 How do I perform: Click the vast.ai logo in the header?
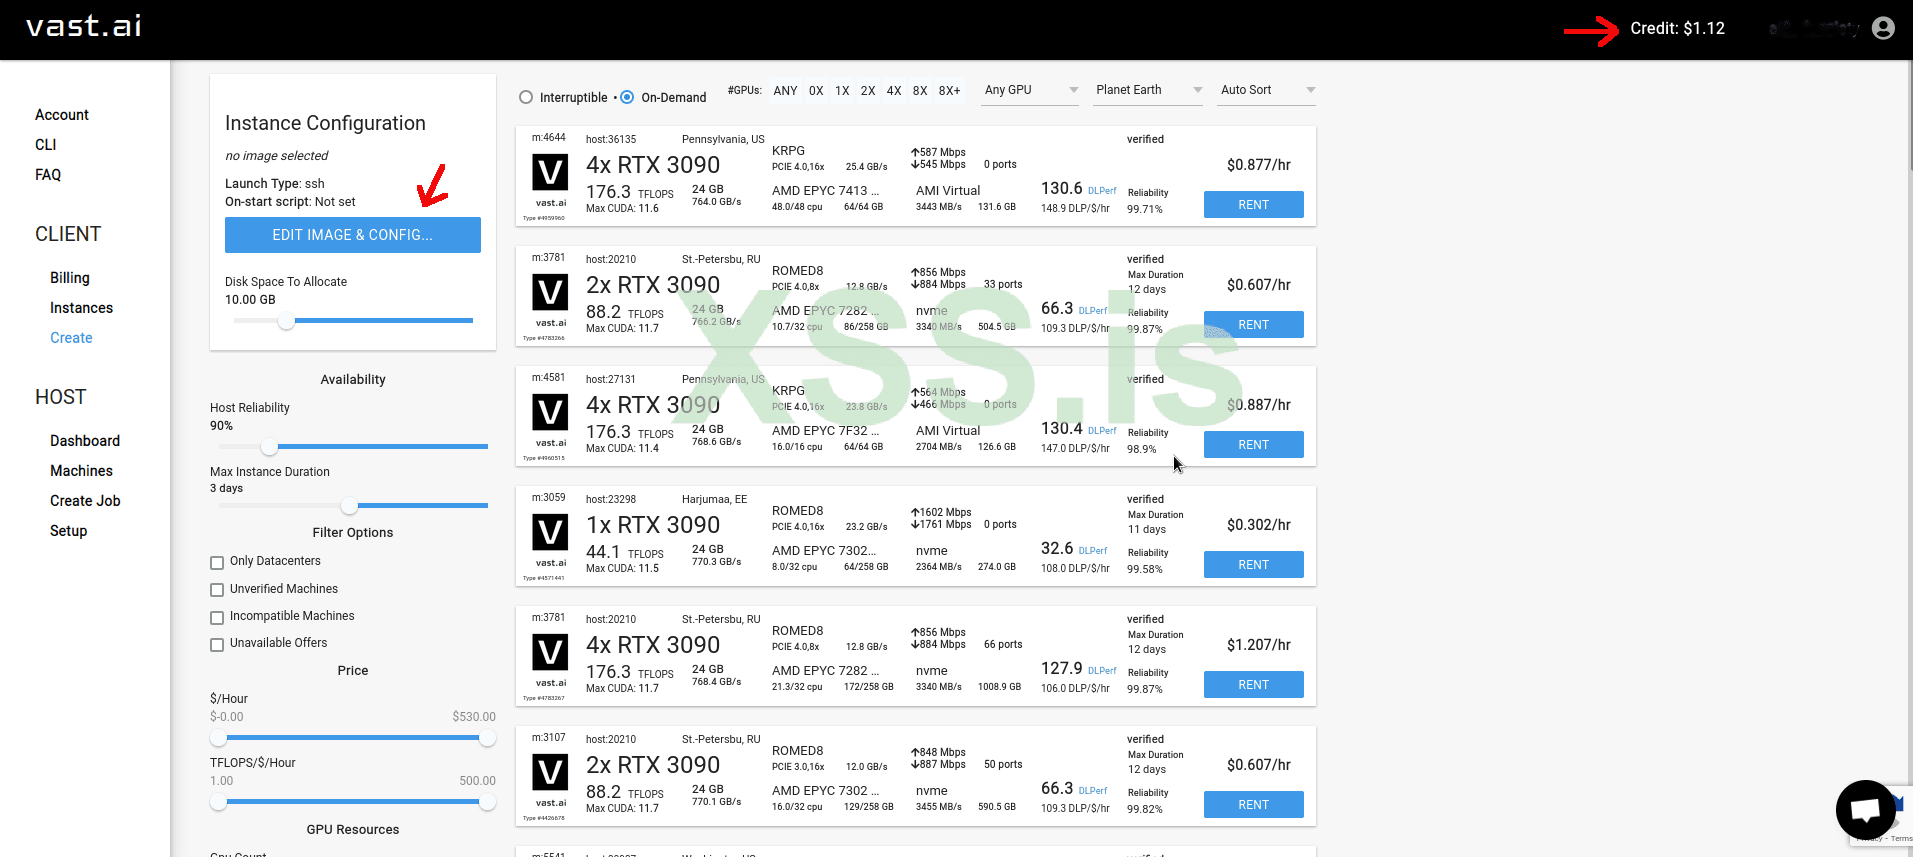(84, 26)
